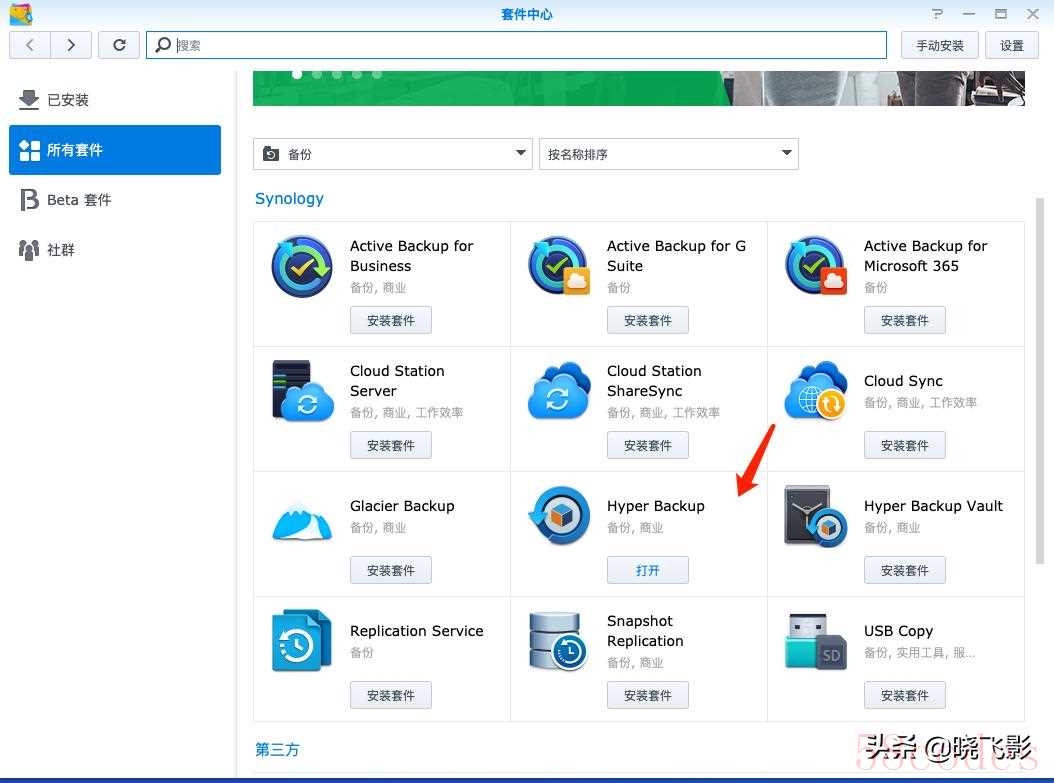
Task: Install Hyper Backup Vault package
Action: [905, 571]
